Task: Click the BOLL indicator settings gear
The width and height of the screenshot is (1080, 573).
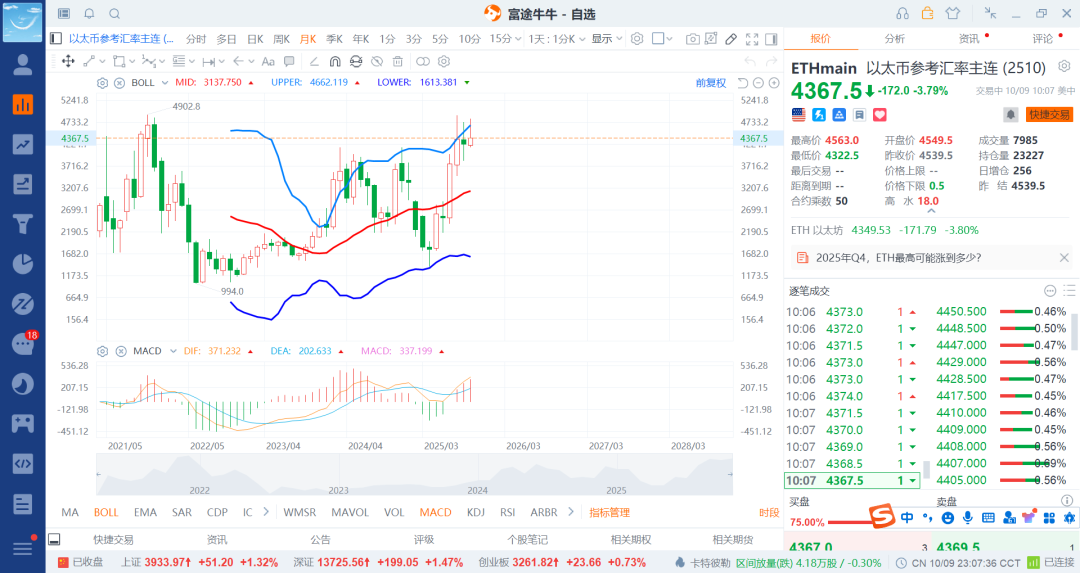Action: tap(101, 82)
